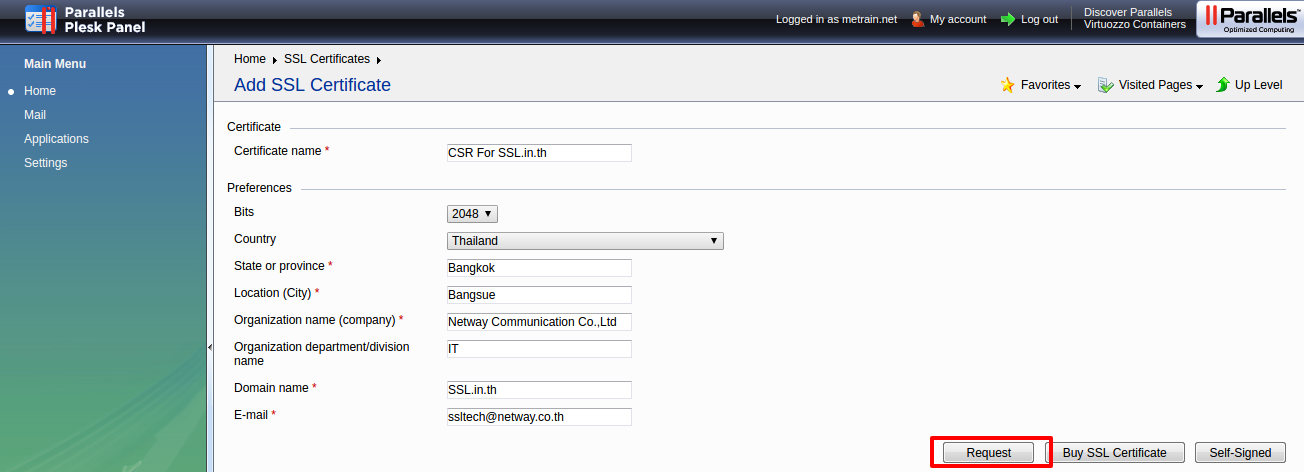1304x472 pixels.
Task: Focus the E-mail text field
Action: click(x=539, y=417)
